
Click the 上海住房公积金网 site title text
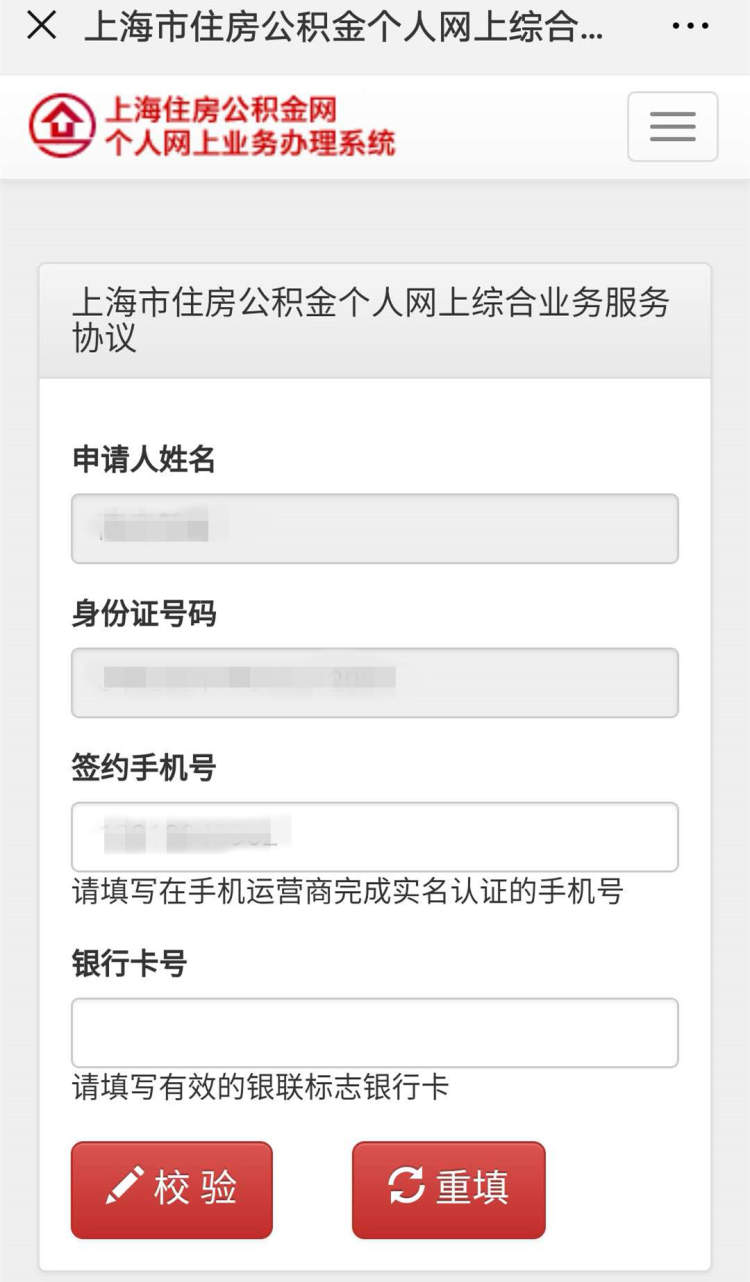point(222,110)
